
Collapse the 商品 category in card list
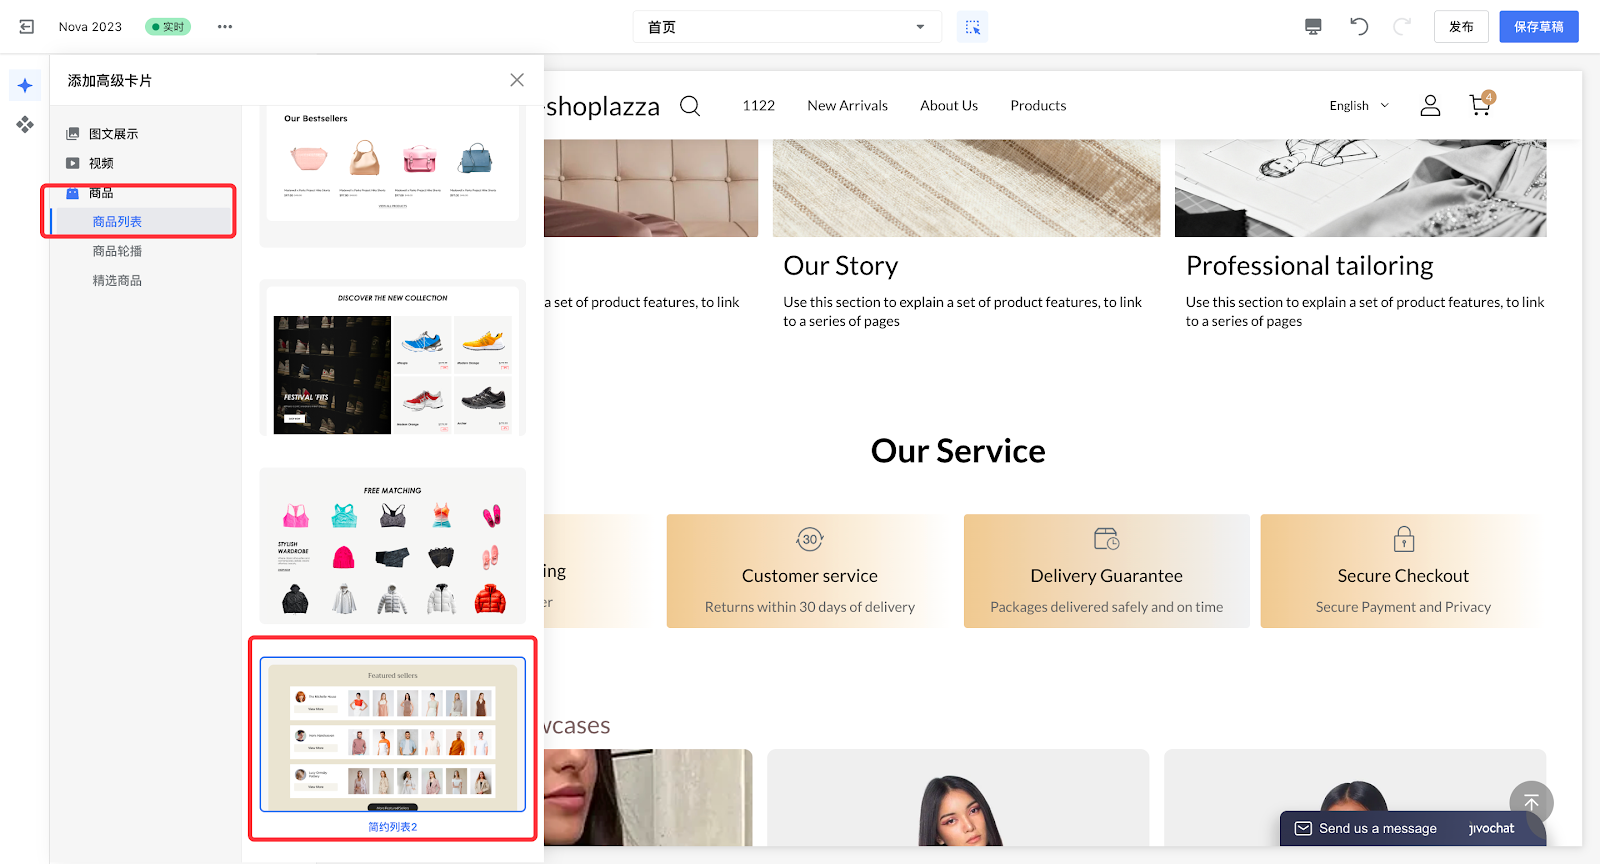(x=101, y=193)
